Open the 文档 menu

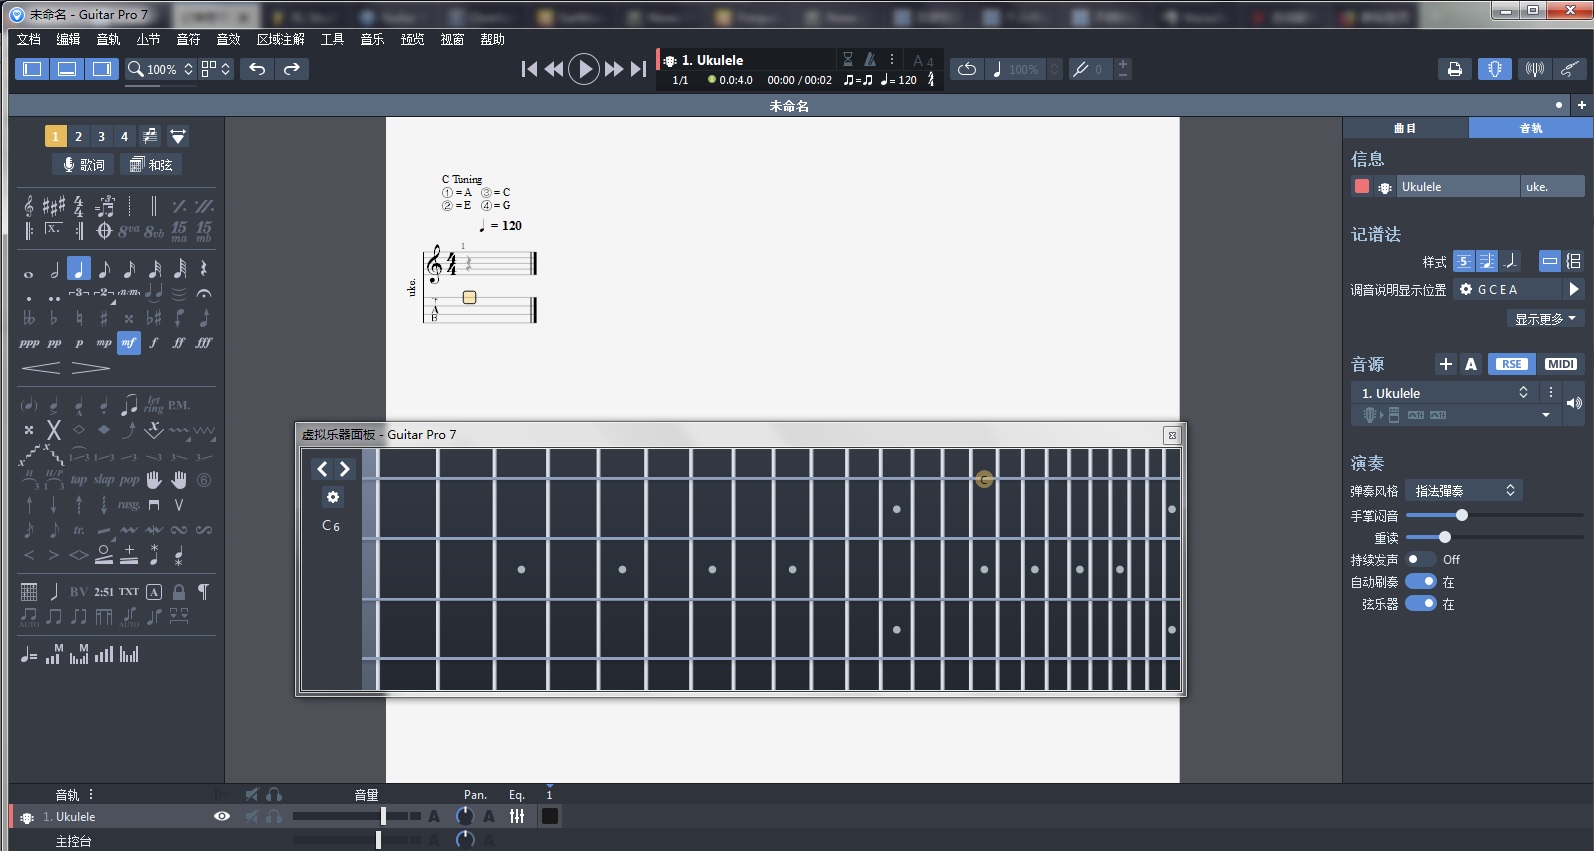click(29, 39)
